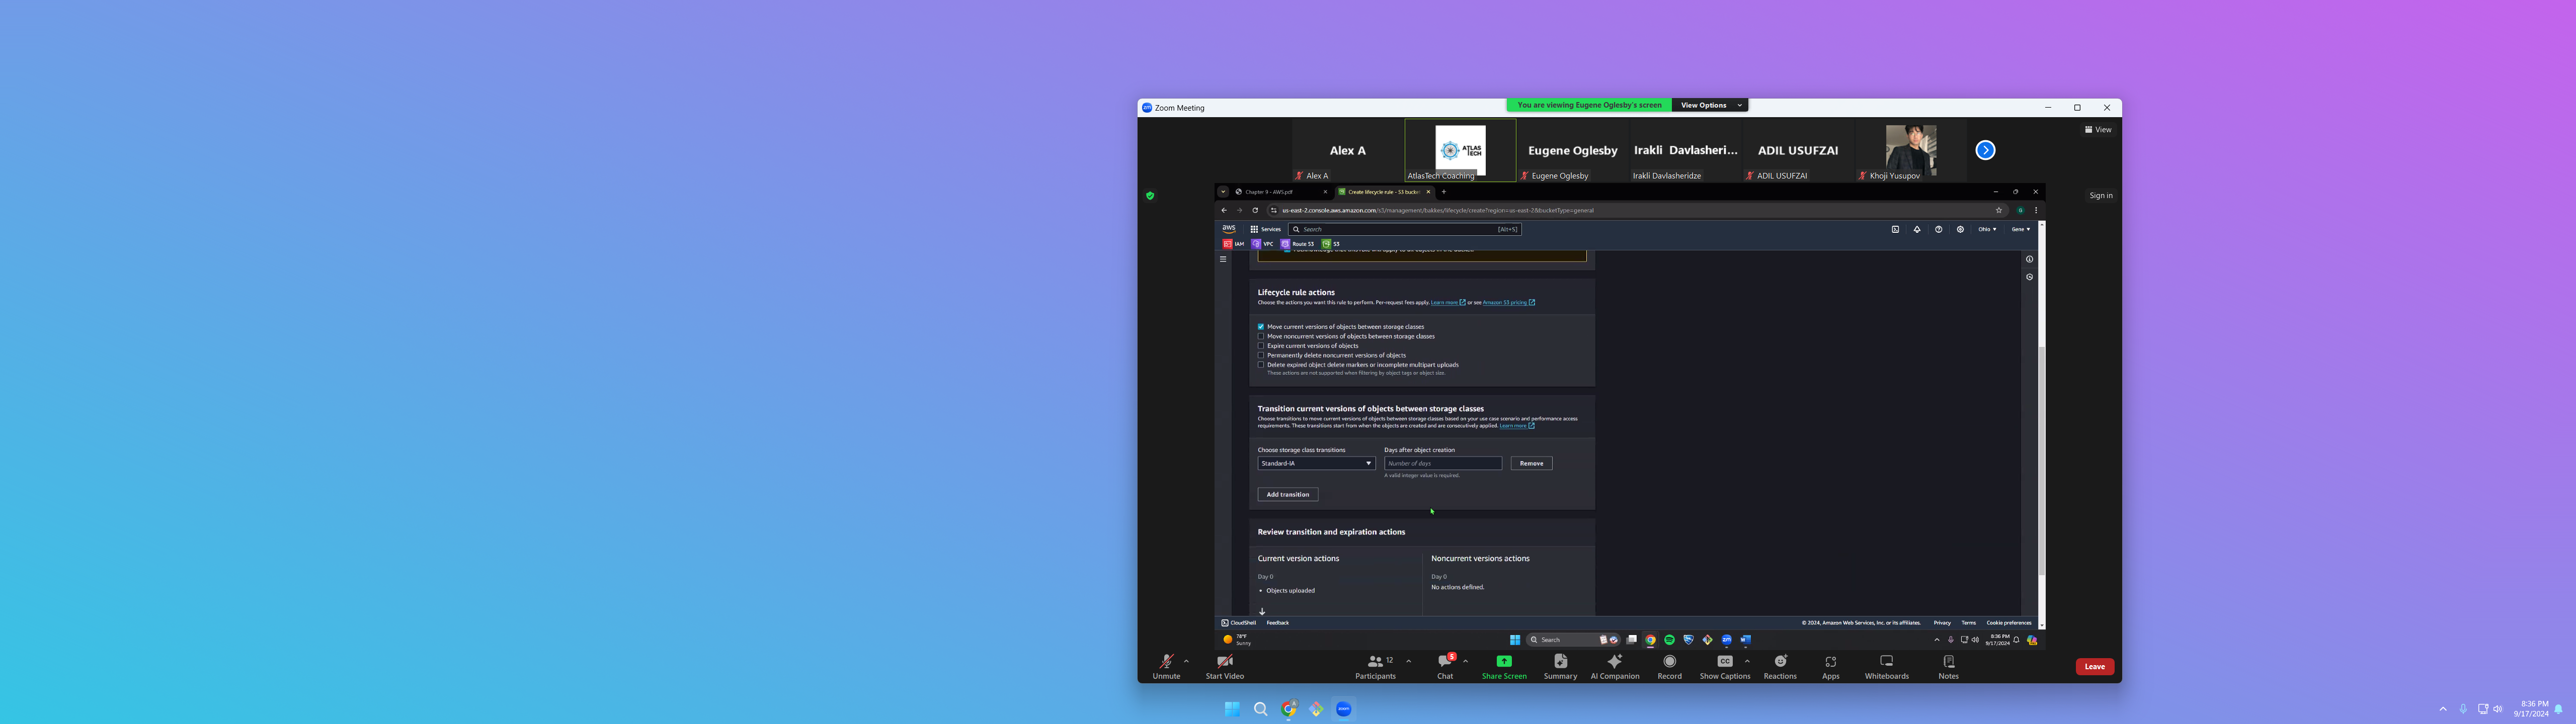This screenshot has width=2576, height=724.
Task: Start recording with the Record icon
Action: click(x=1669, y=661)
